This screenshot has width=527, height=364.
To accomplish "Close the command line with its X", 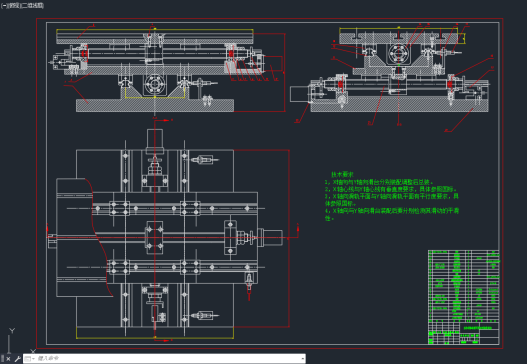I will pos(8,359).
